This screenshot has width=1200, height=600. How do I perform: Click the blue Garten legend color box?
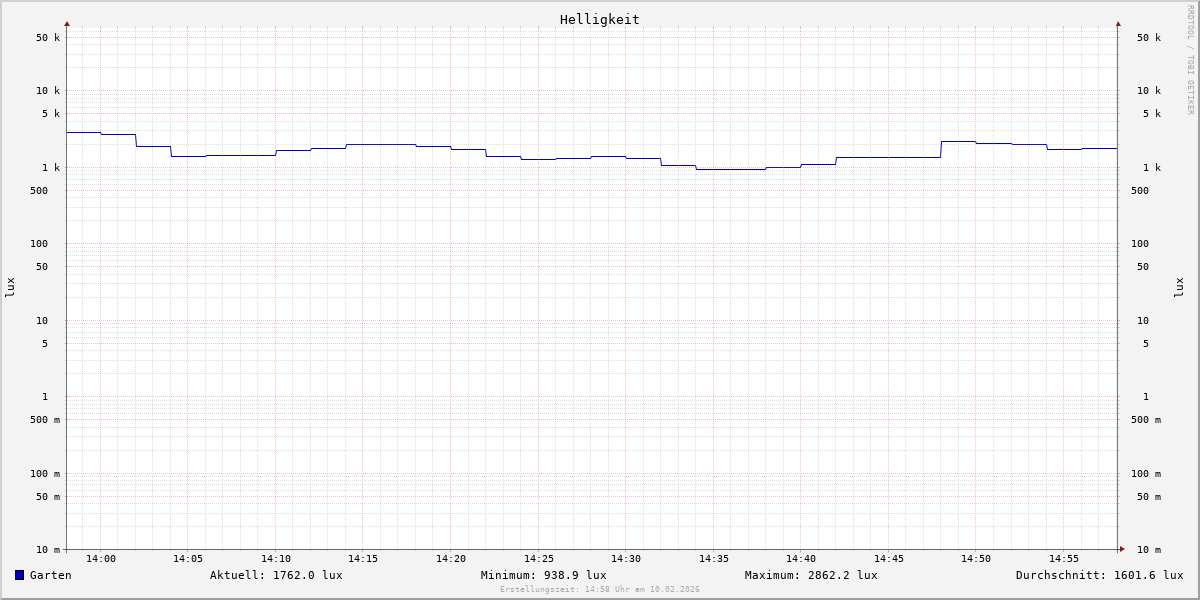coord(19,575)
